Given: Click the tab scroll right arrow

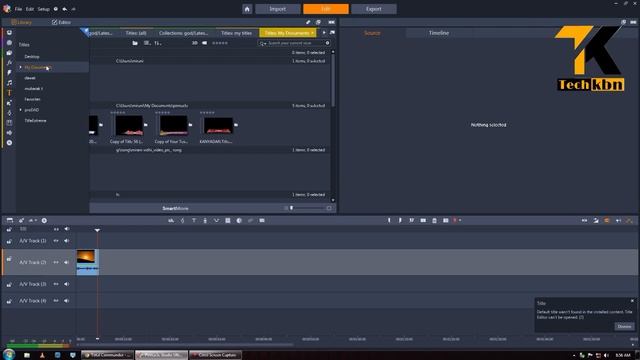Looking at the screenshot, I should [x=324, y=33].
